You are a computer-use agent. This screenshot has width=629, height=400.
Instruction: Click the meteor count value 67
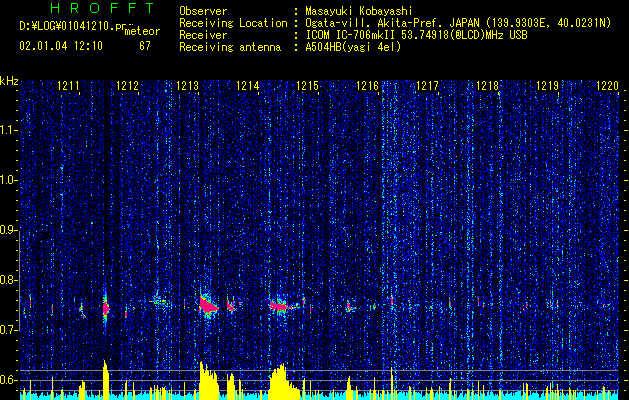coord(145,46)
